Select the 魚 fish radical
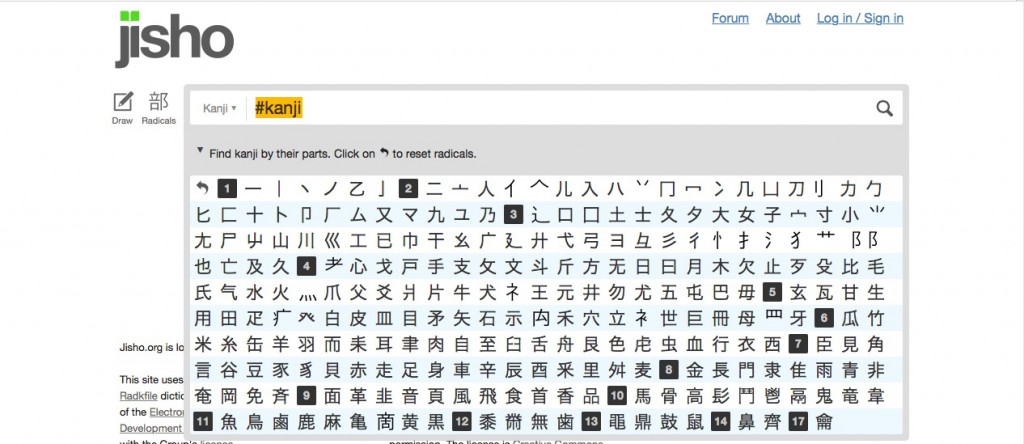Viewport: 1024px width, 444px height. point(229,421)
